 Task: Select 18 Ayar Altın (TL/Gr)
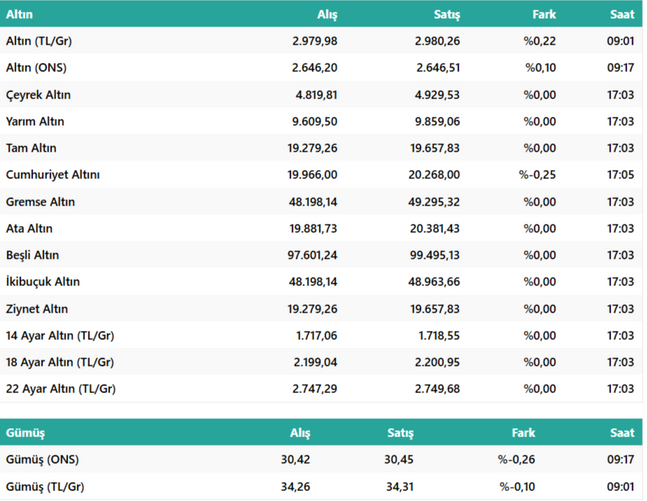tap(60, 362)
